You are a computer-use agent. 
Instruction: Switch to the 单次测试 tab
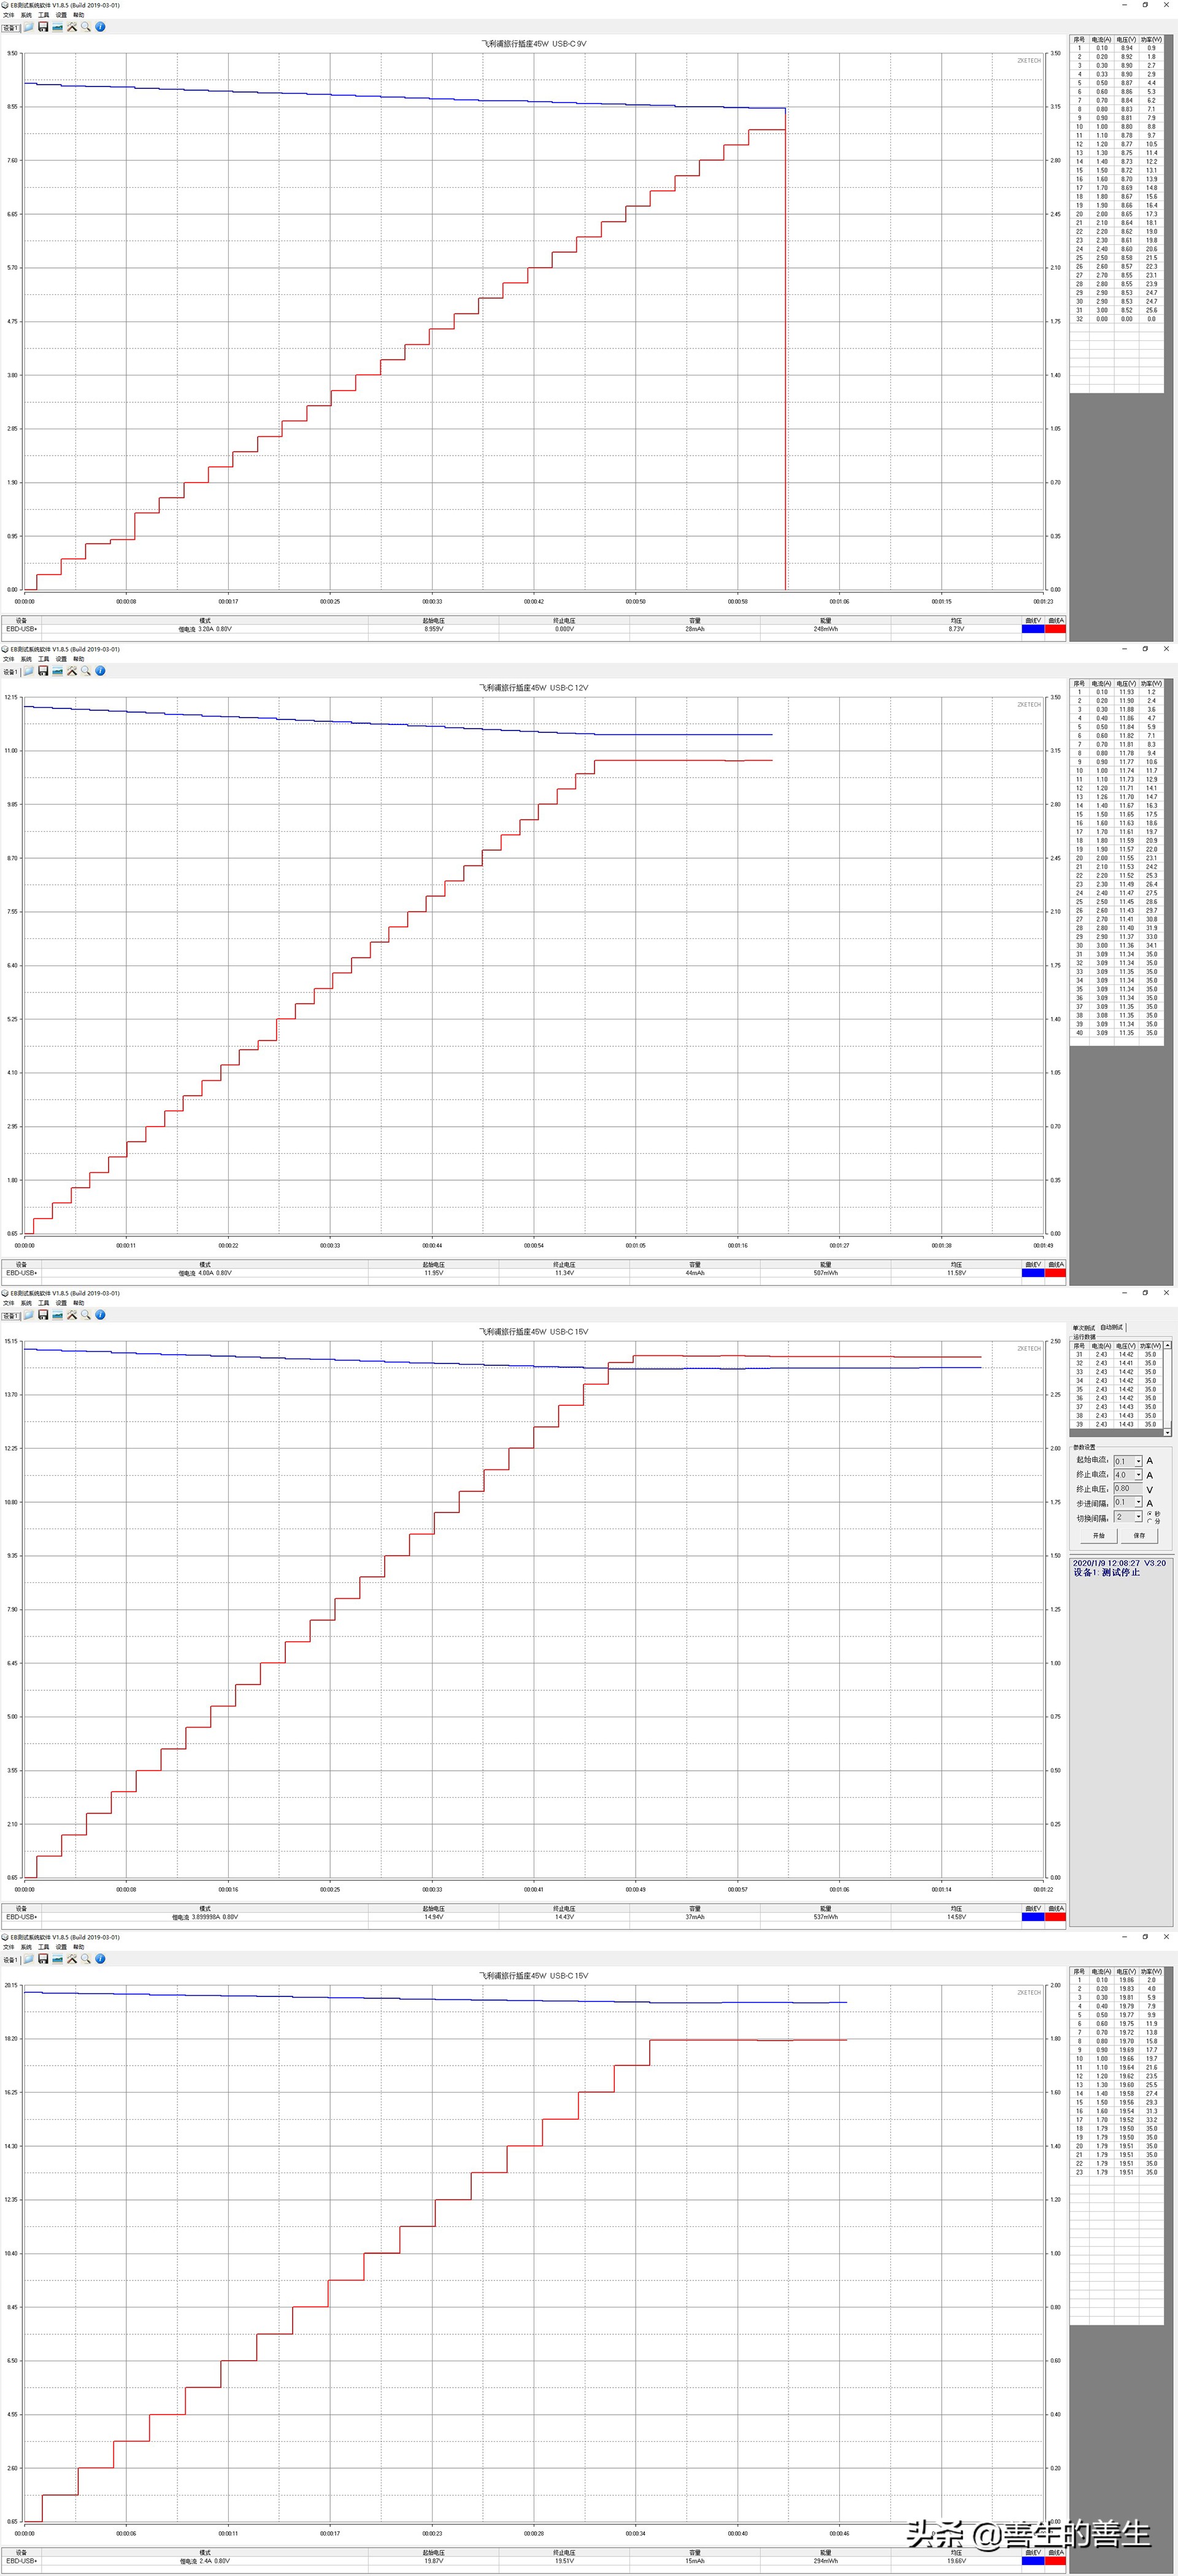point(1084,1328)
